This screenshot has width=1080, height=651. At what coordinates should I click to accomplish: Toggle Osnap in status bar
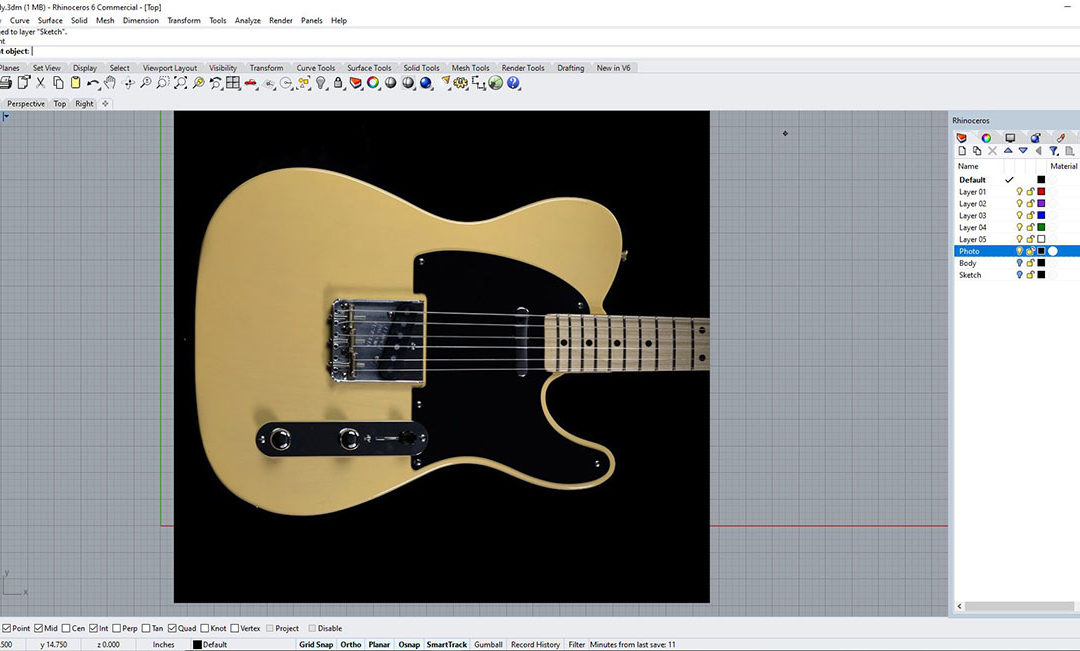coord(409,645)
